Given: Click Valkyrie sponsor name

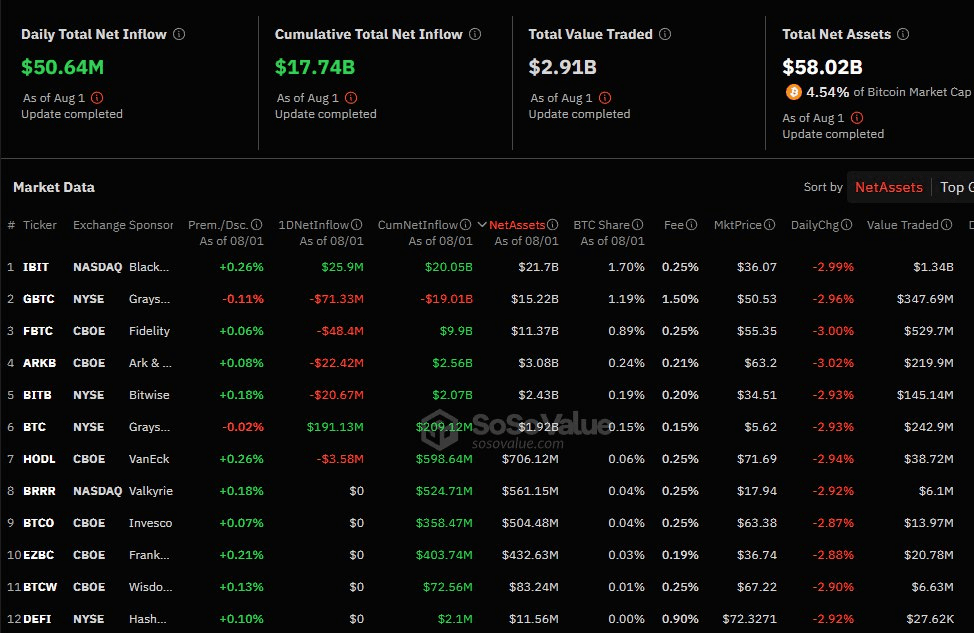Looking at the screenshot, I should coord(151,491).
